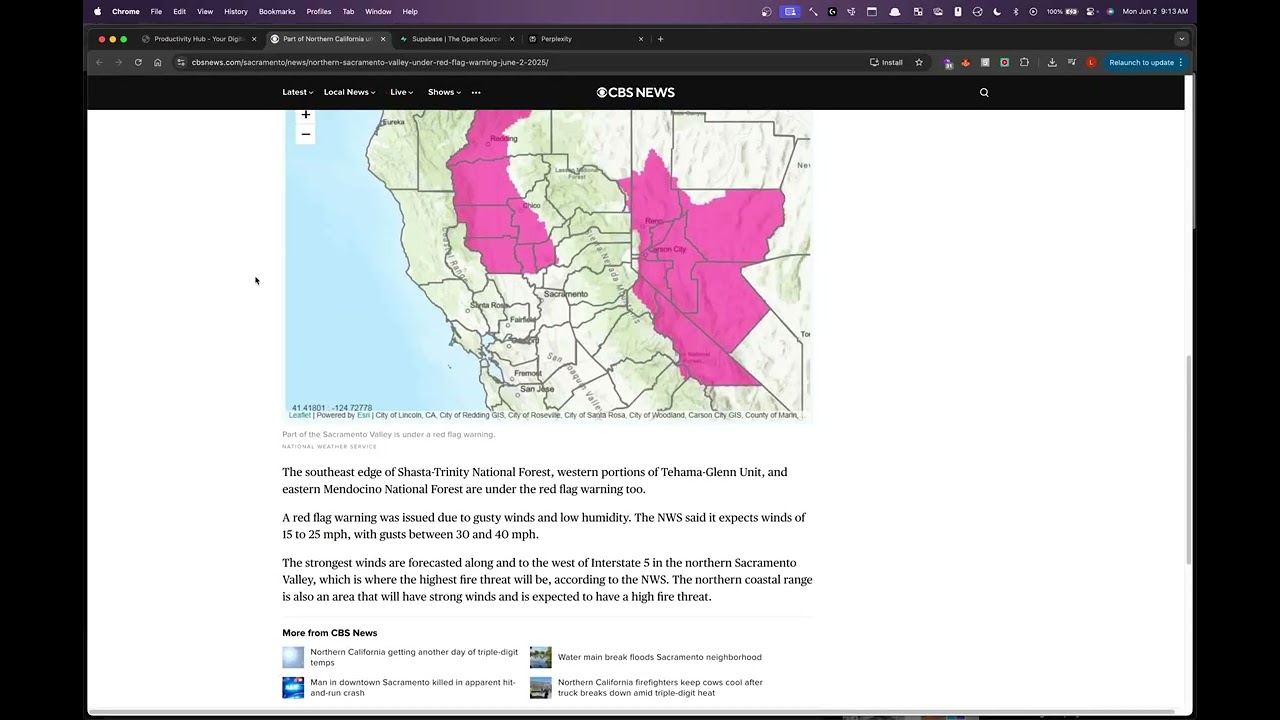
Task: Open the Esri attribution link
Action: pyautogui.click(x=363, y=415)
